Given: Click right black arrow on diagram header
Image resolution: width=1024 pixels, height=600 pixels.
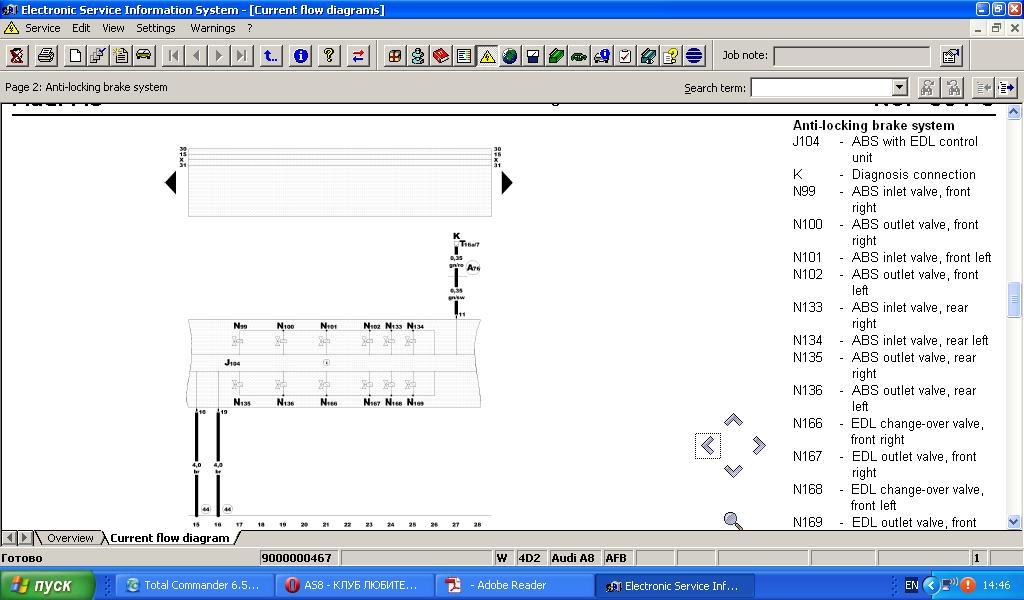Looking at the screenshot, I should [x=507, y=183].
